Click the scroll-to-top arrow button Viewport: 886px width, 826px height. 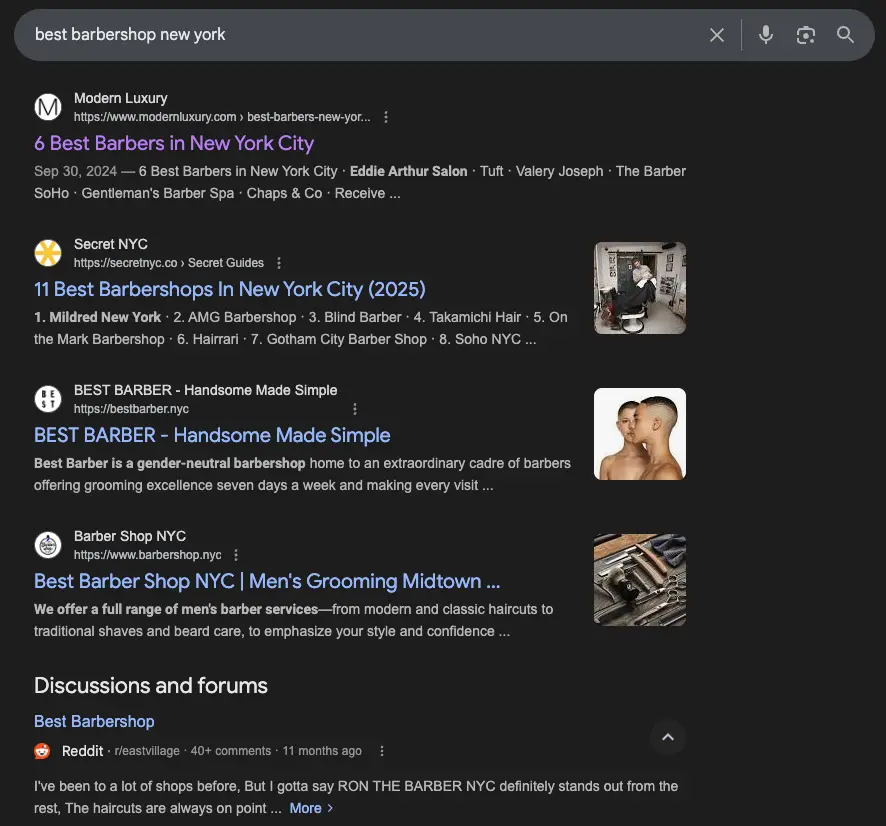pos(668,737)
